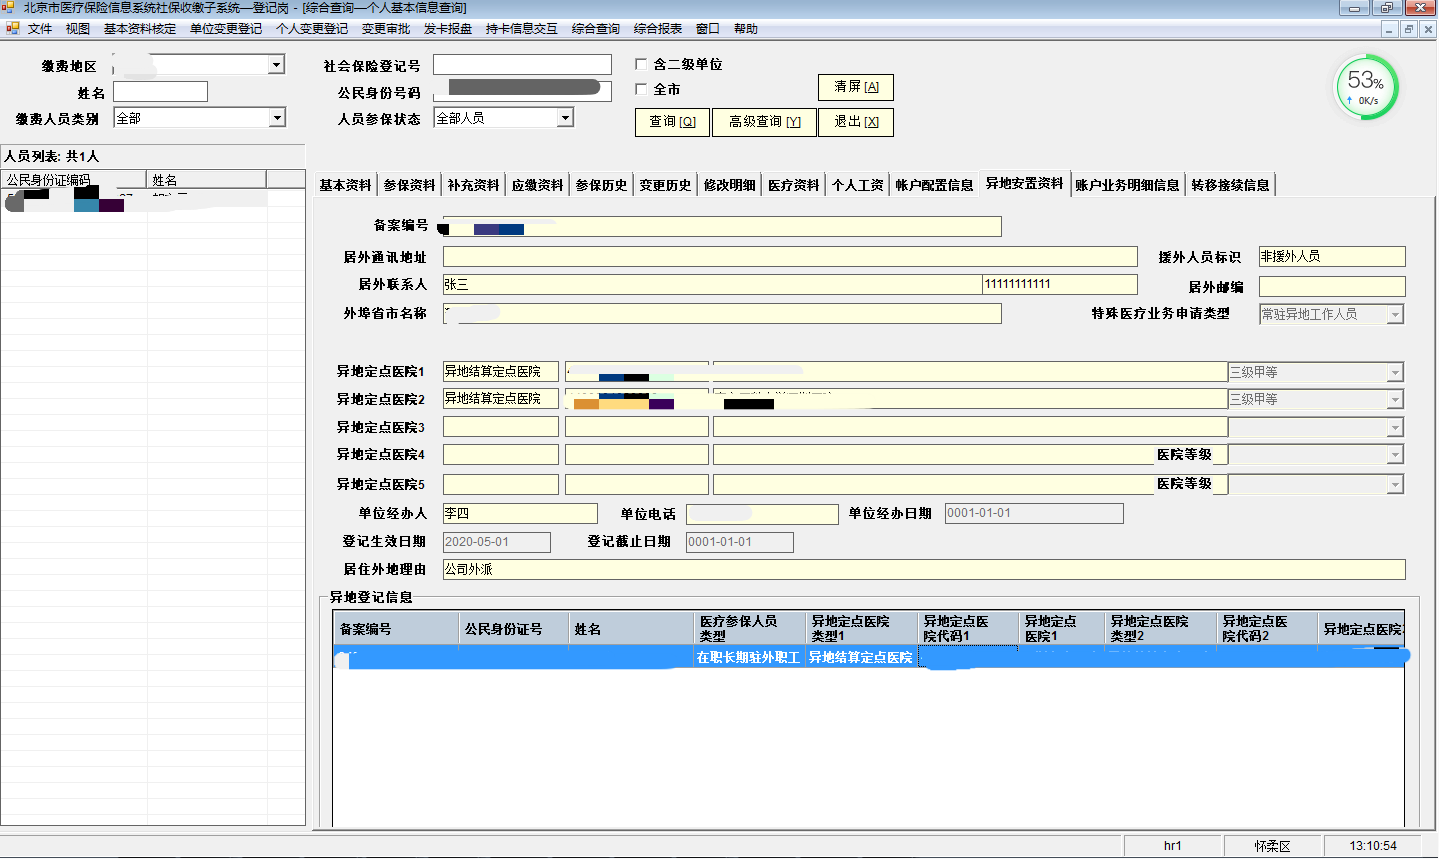
Task: Click the 53% network speed floating widget
Action: (x=1366, y=87)
